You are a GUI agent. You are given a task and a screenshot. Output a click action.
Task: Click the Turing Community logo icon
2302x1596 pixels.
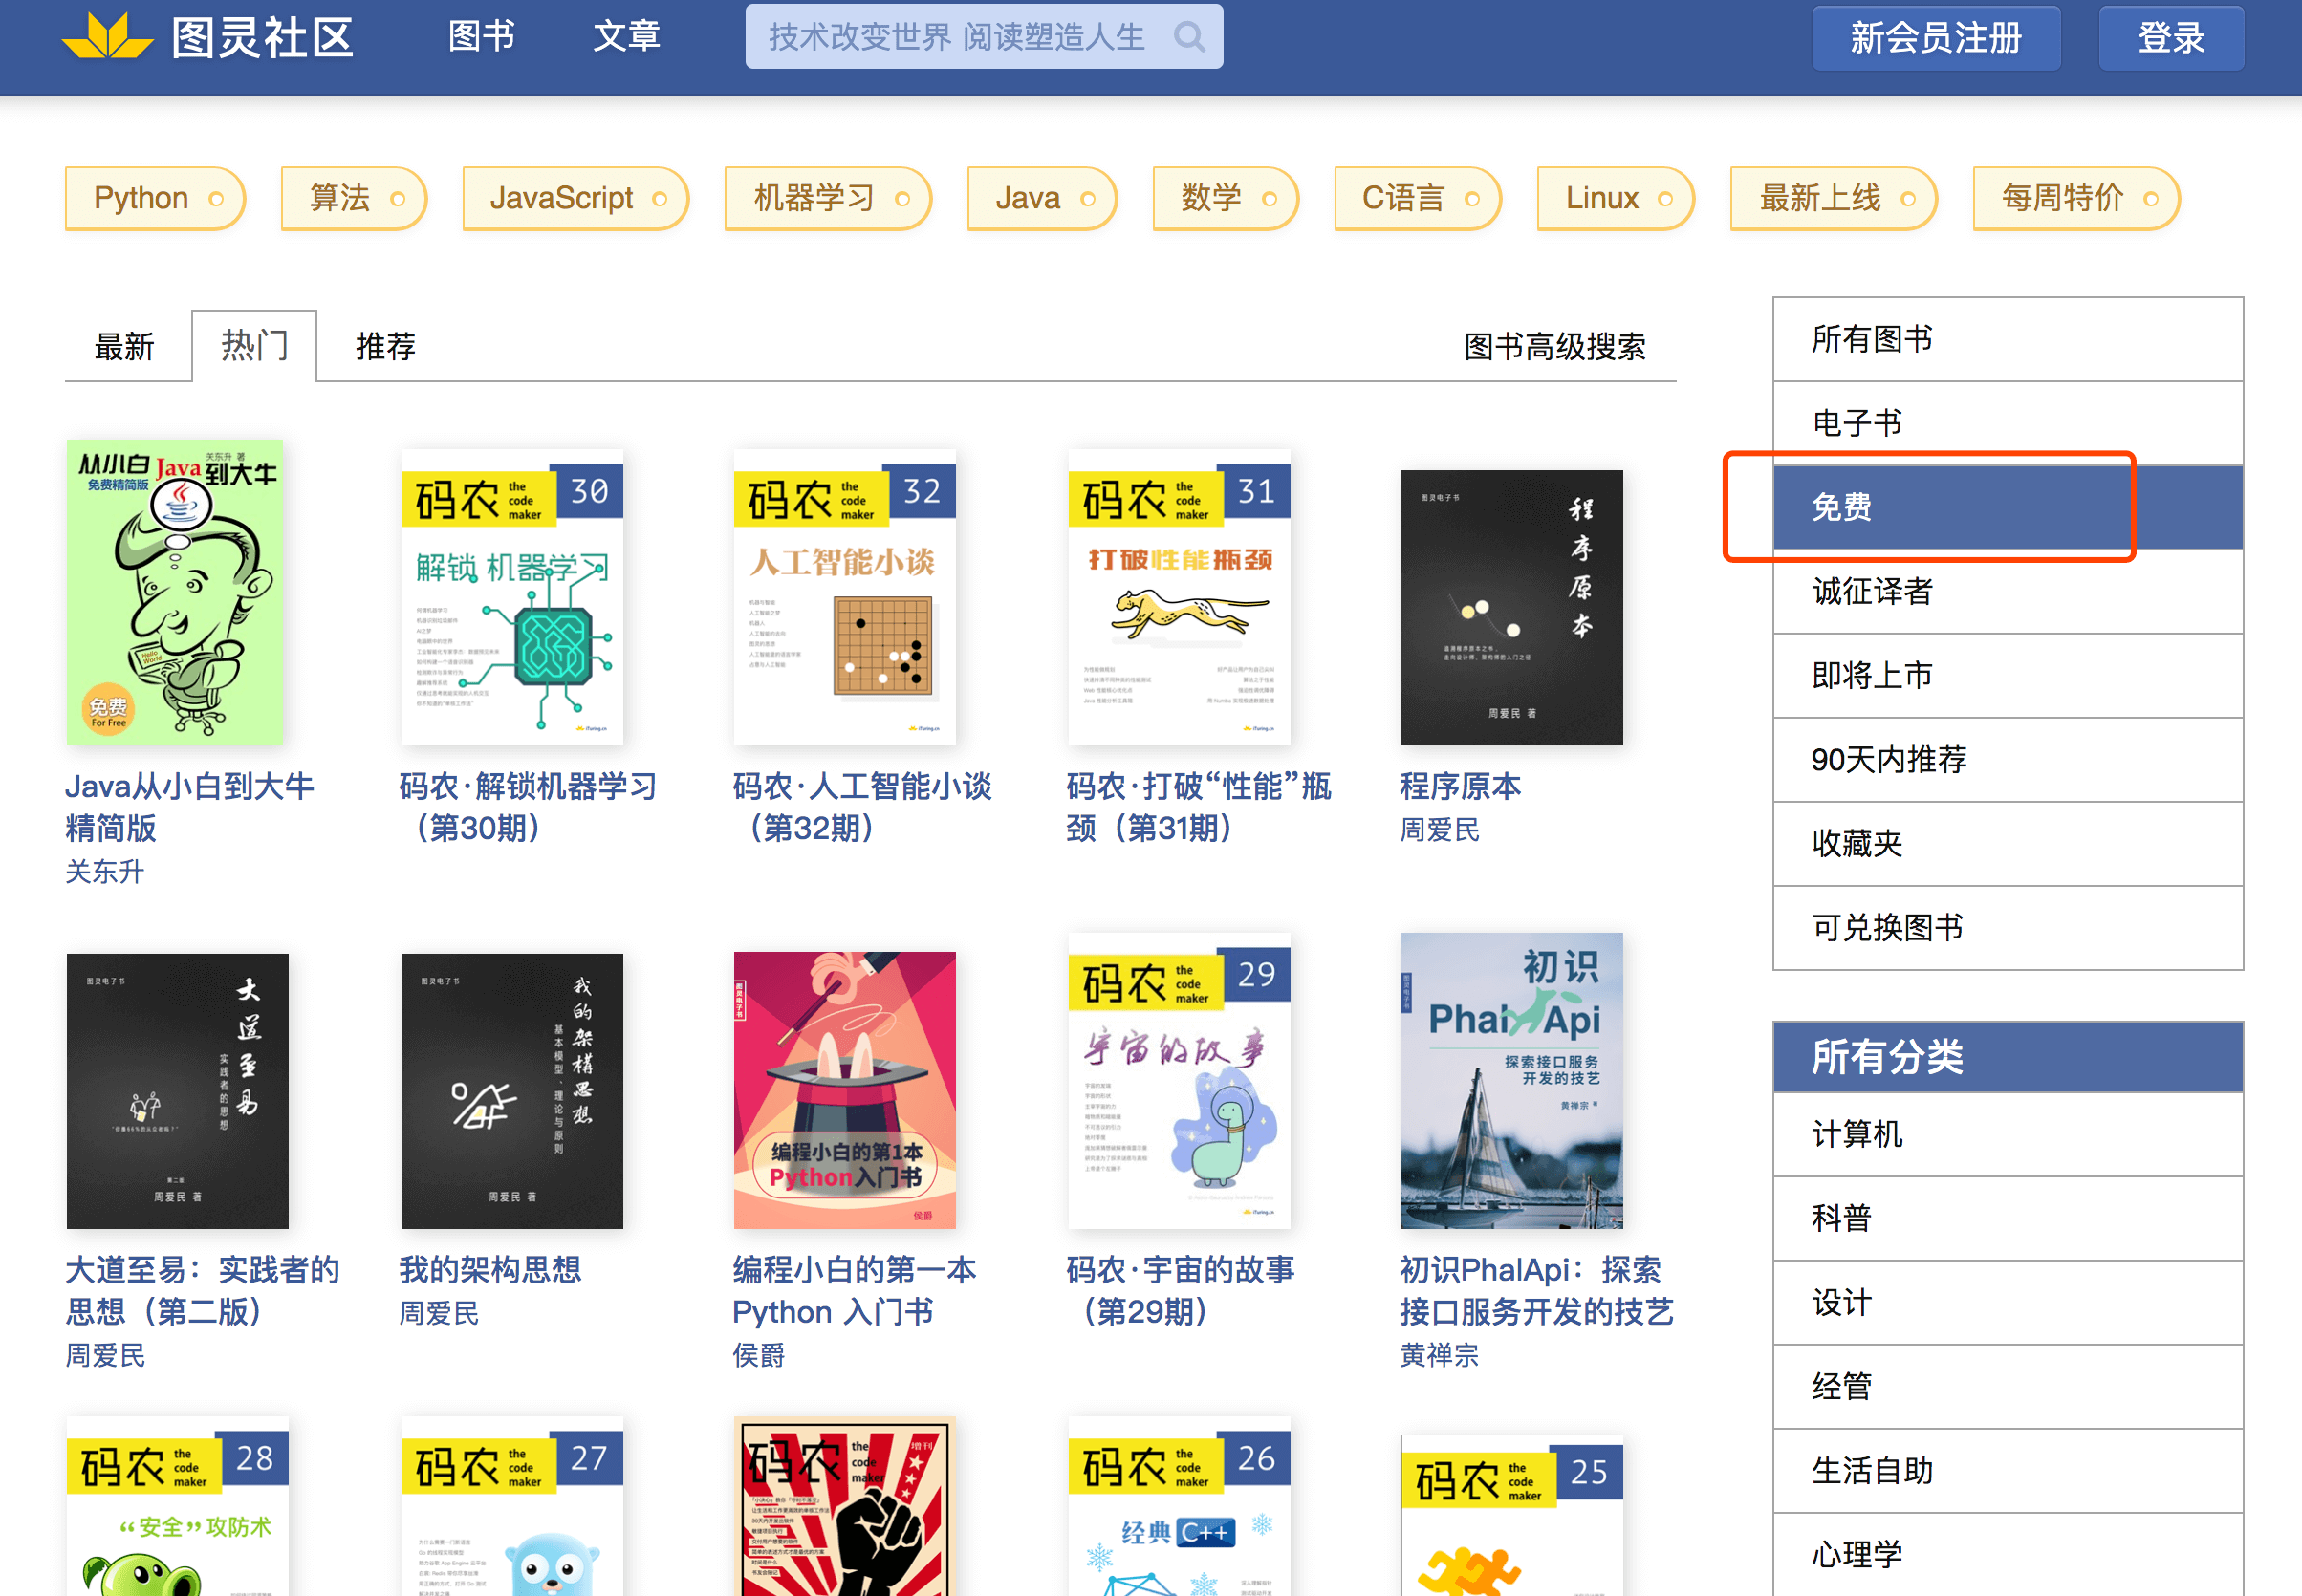click(x=108, y=37)
